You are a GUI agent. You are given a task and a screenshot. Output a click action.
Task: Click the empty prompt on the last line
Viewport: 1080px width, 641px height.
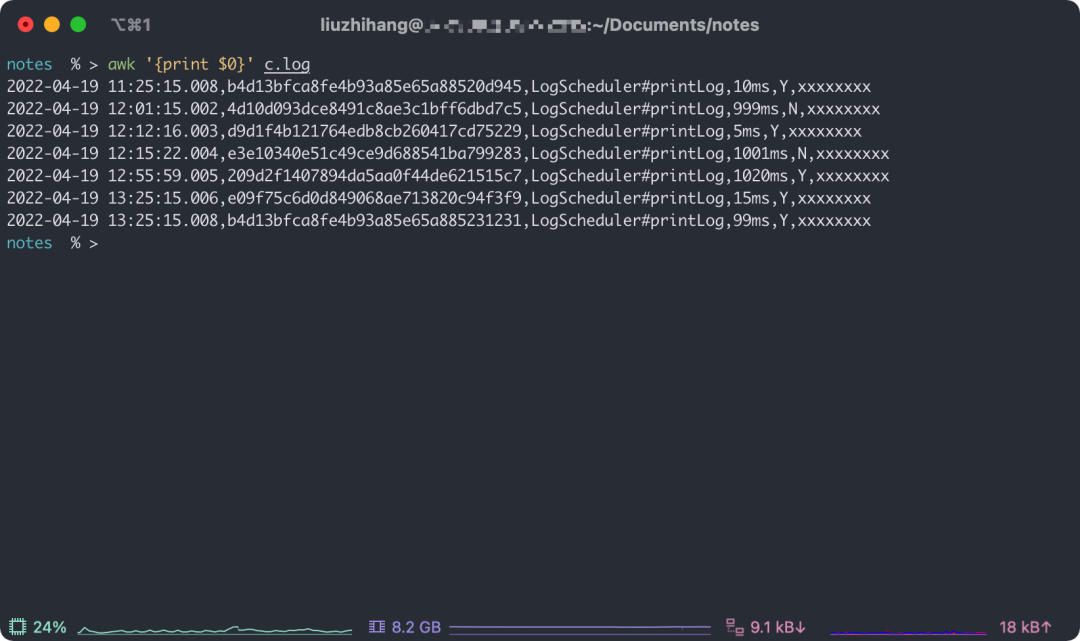click(52, 243)
